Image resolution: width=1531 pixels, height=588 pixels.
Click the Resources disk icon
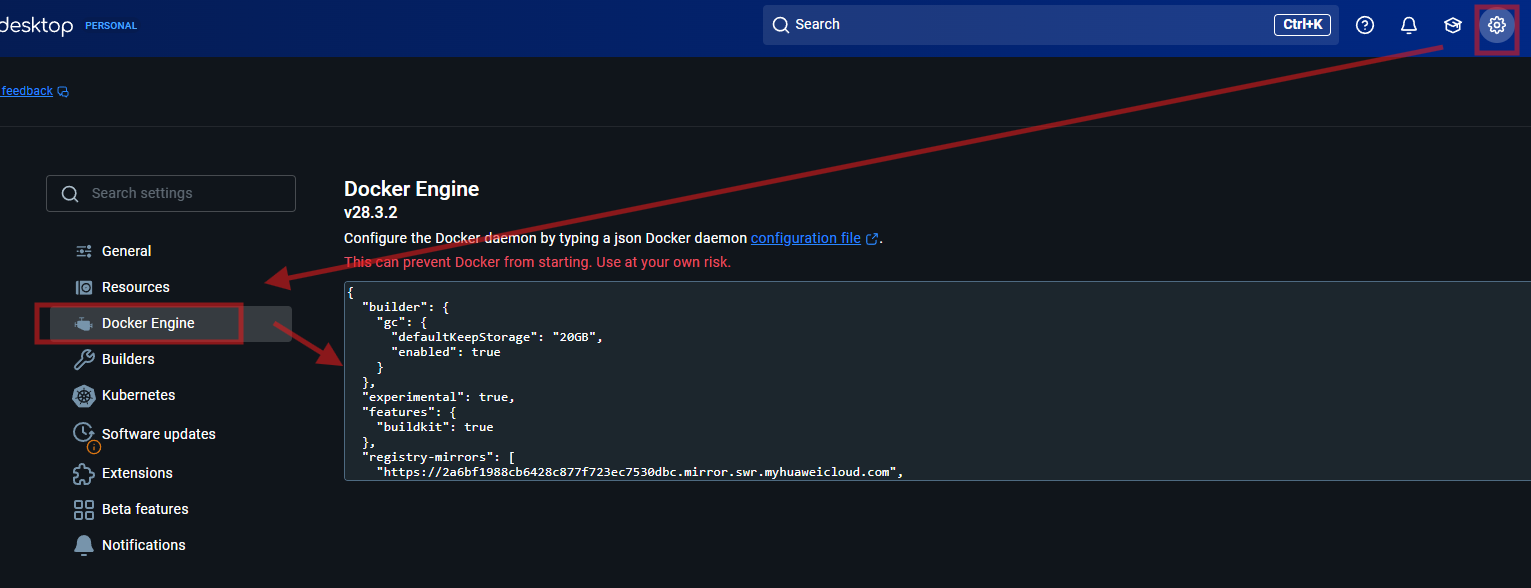click(84, 287)
